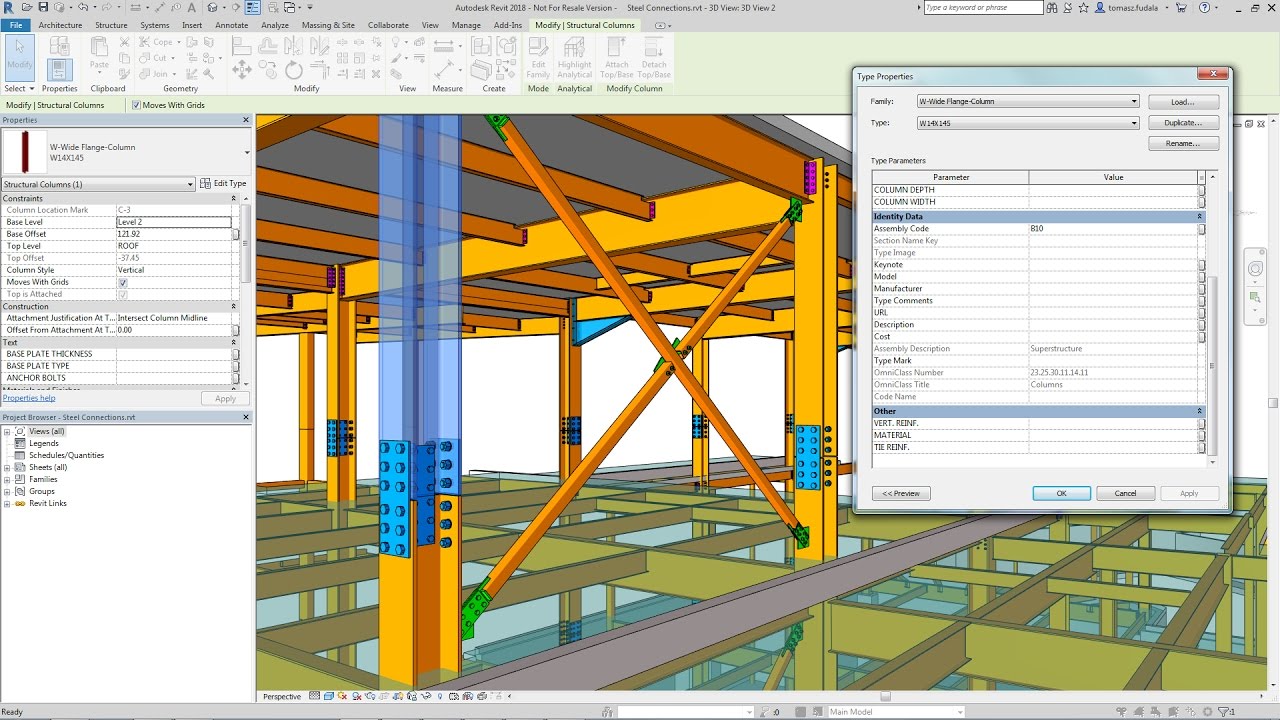The width and height of the screenshot is (1280, 720).
Task: Expand the Families tree node
Action: [7, 479]
